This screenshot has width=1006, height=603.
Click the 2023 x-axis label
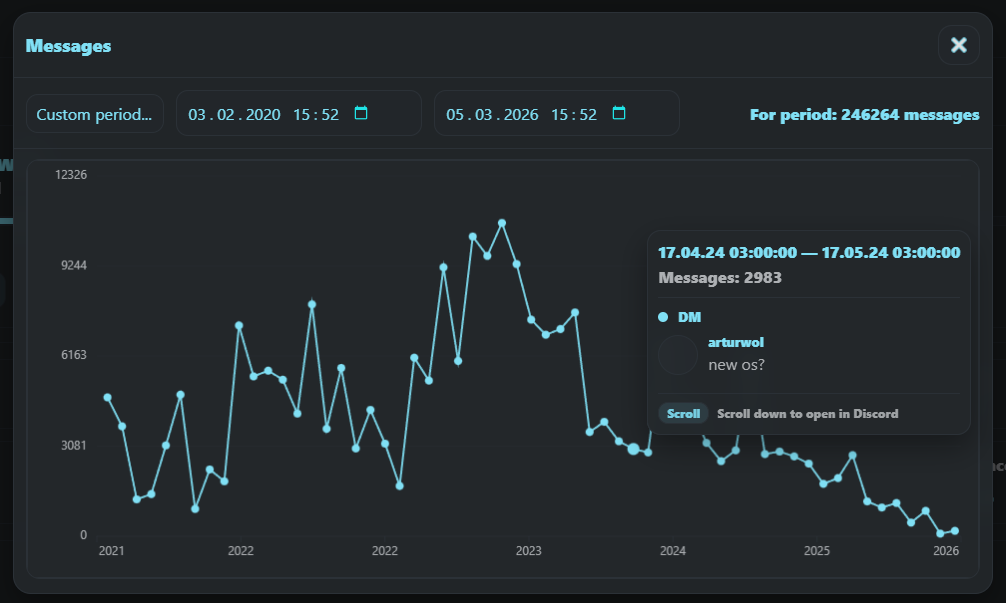(529, 550)
